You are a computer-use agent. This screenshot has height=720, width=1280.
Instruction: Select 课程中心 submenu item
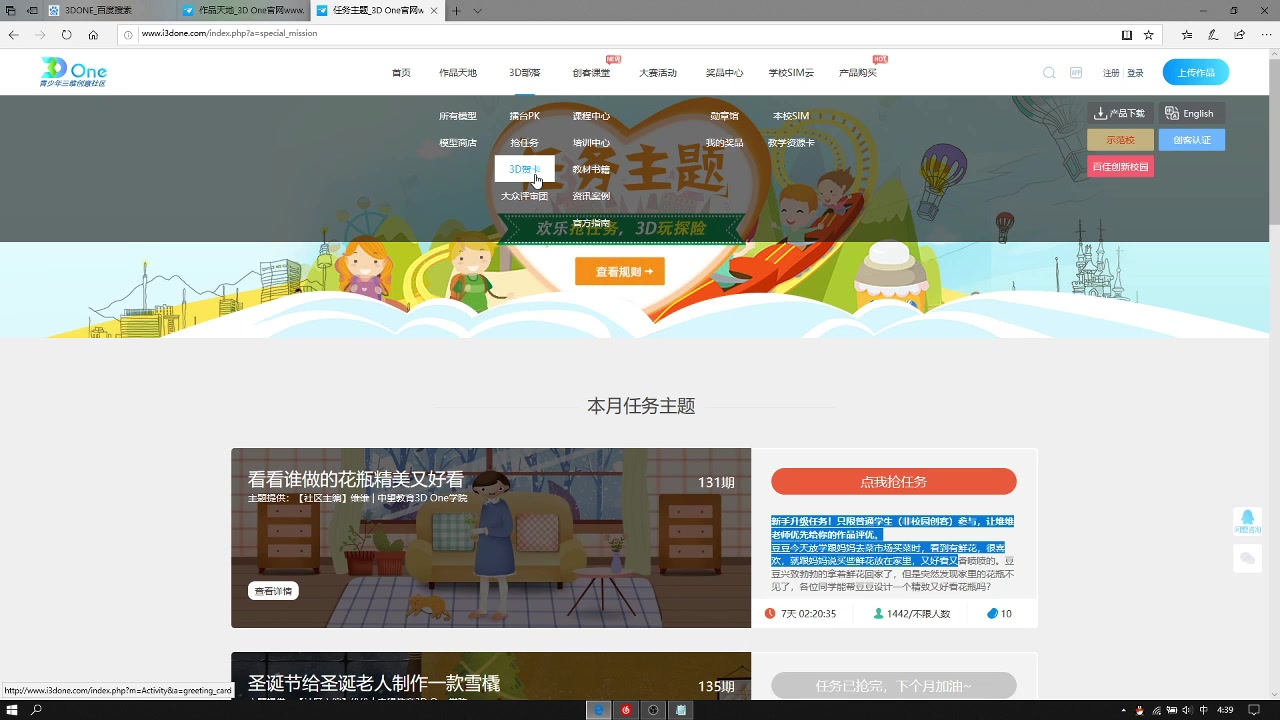(x=591, y=116)
